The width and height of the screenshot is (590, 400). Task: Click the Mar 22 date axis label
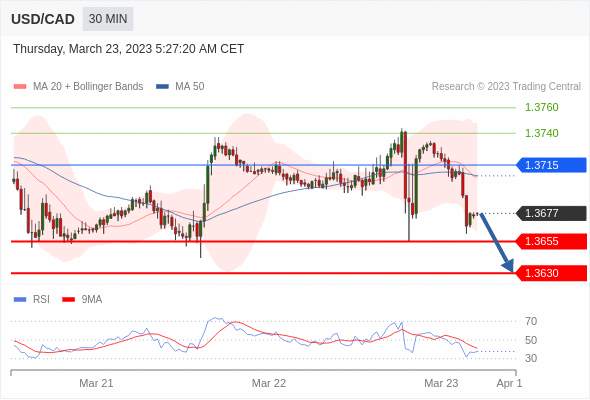[x=269, y=383]
